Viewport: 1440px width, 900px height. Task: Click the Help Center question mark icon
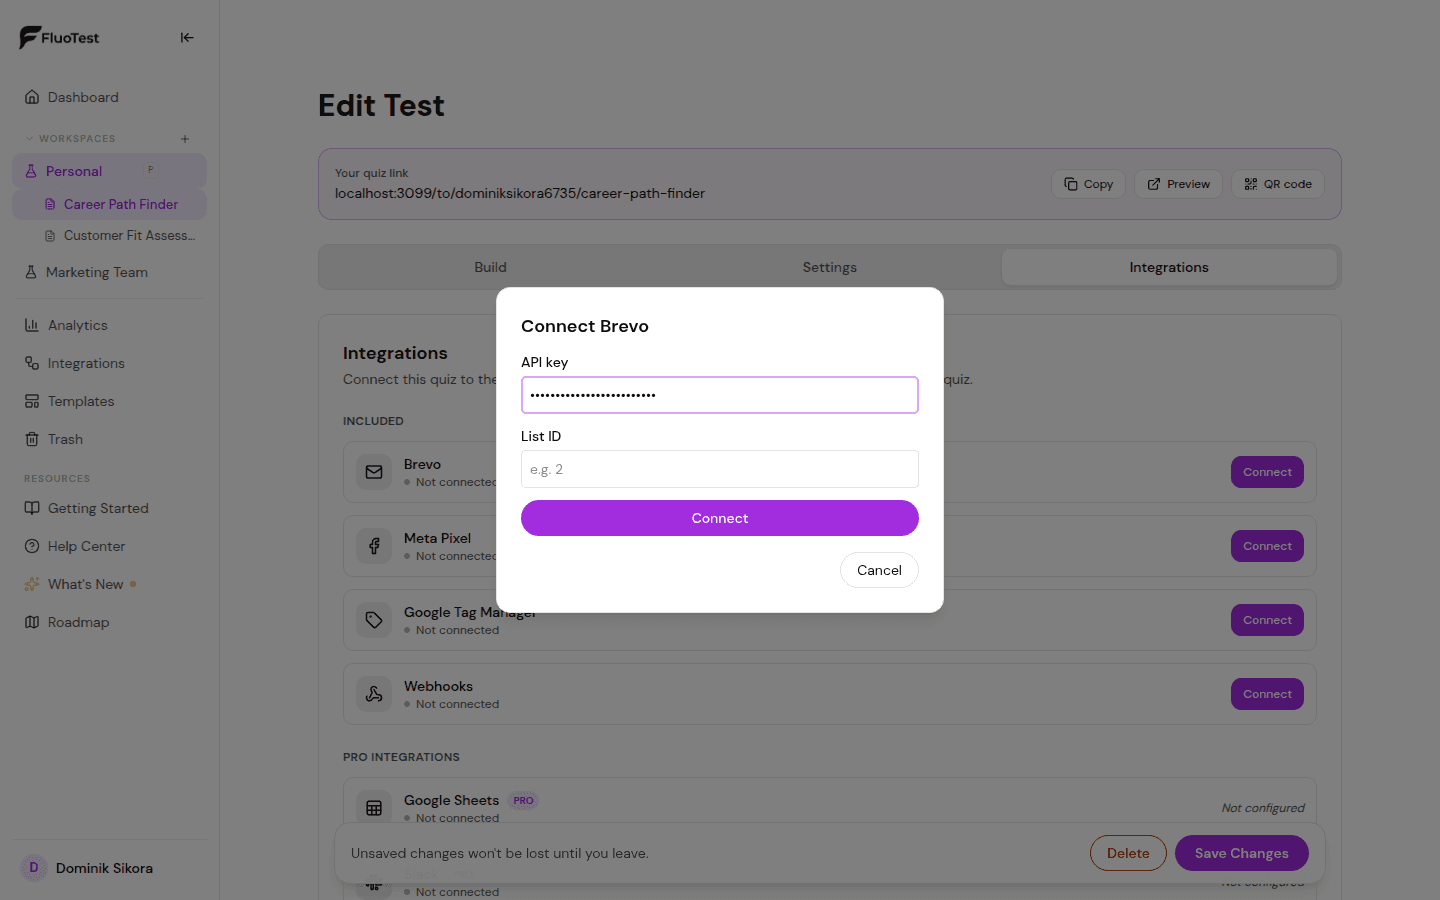click(32, 546)
